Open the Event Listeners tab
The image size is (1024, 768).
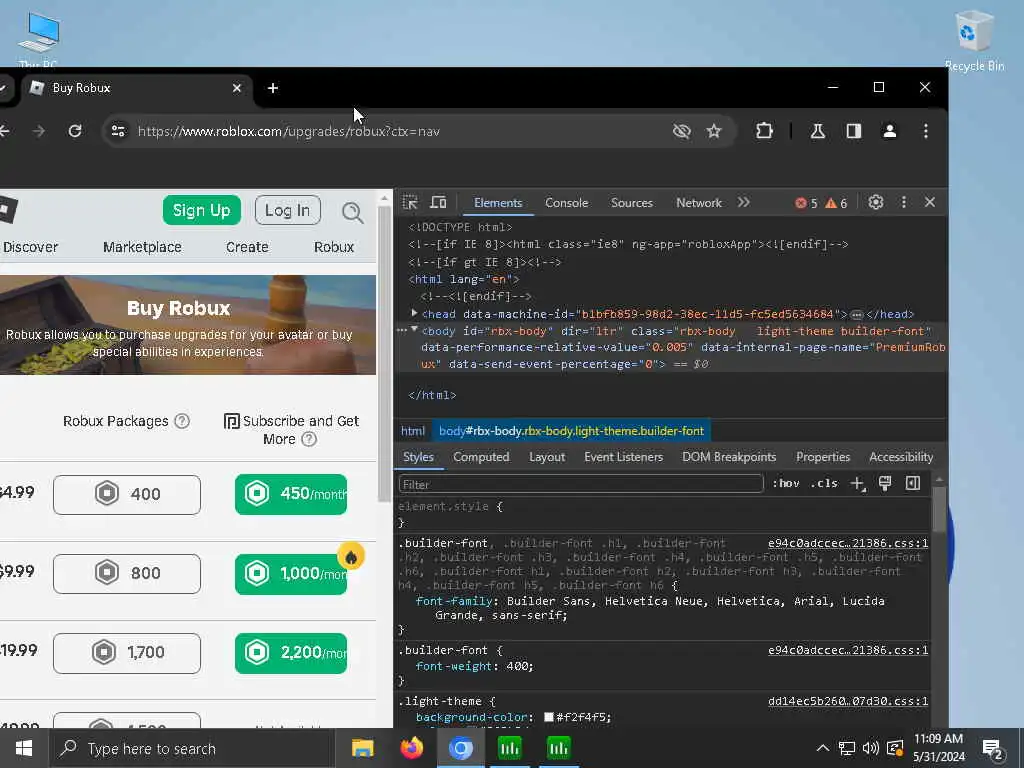(x=623, y=457)
